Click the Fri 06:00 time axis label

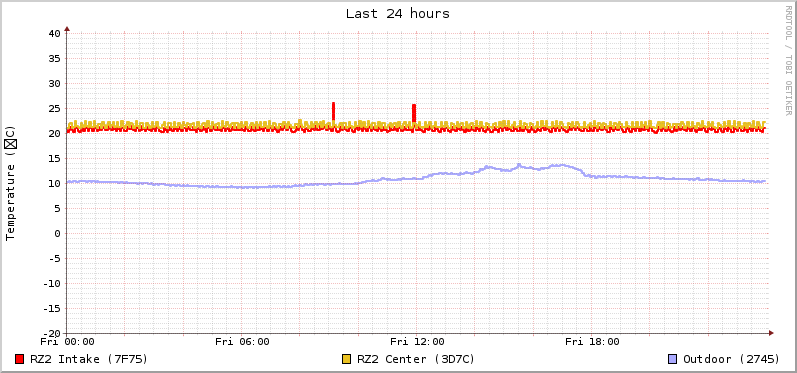click(242, 342)
